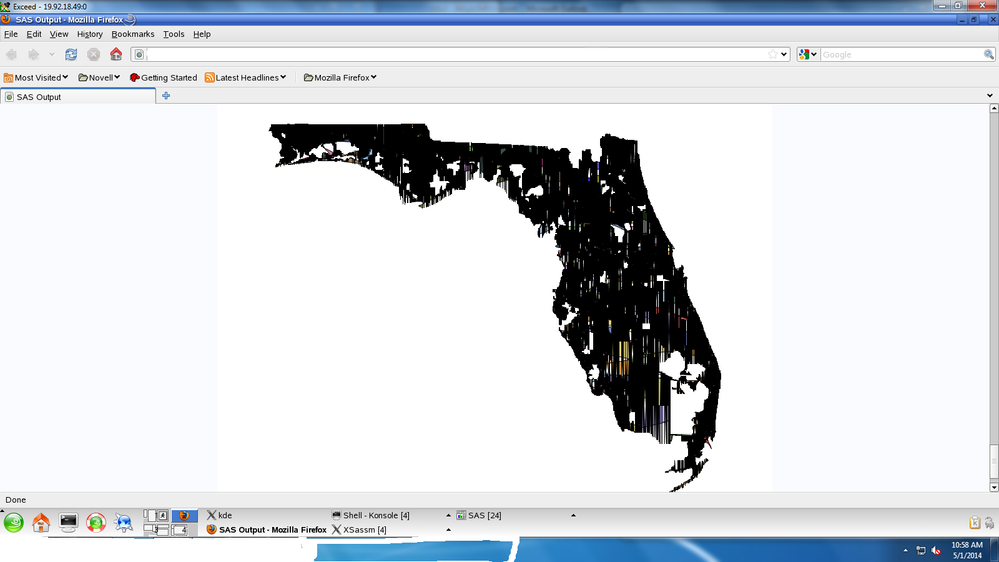Open the Windows volume tray icon
This screenshot has height=562, width=999.
coord(937,550)
